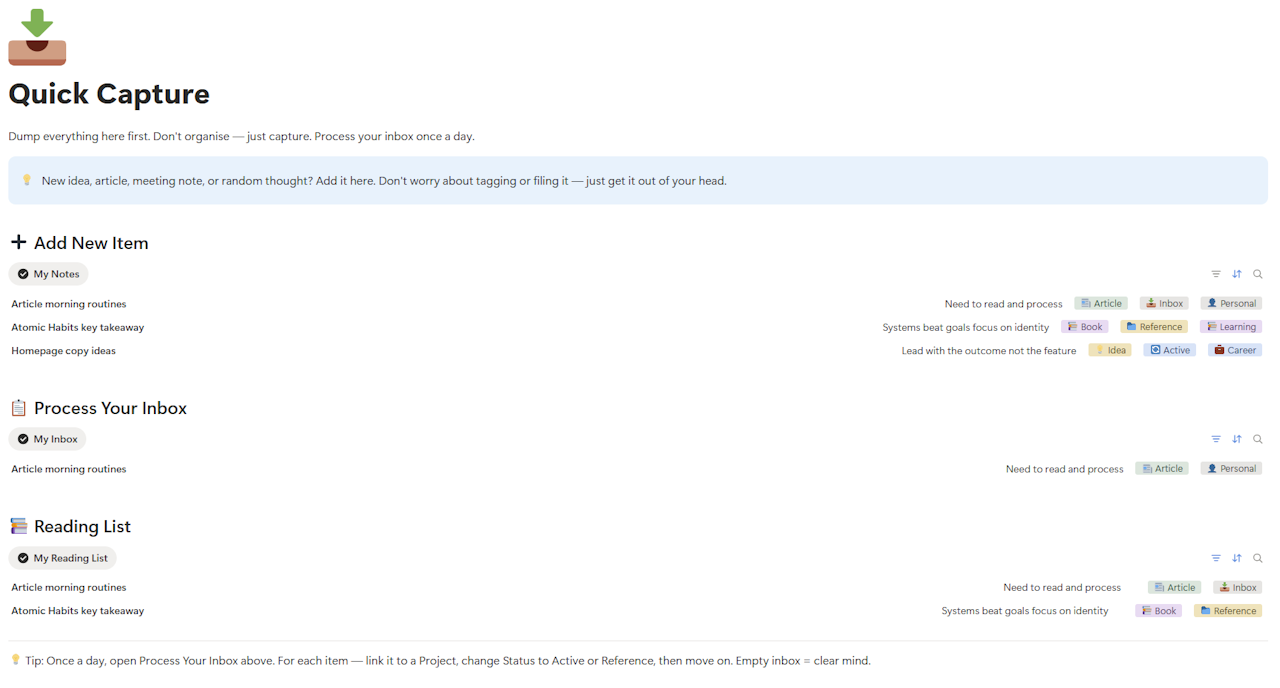Click the Personal tag in My Inbox
The image size is (1280, 688).
(x=1231, y=469)
